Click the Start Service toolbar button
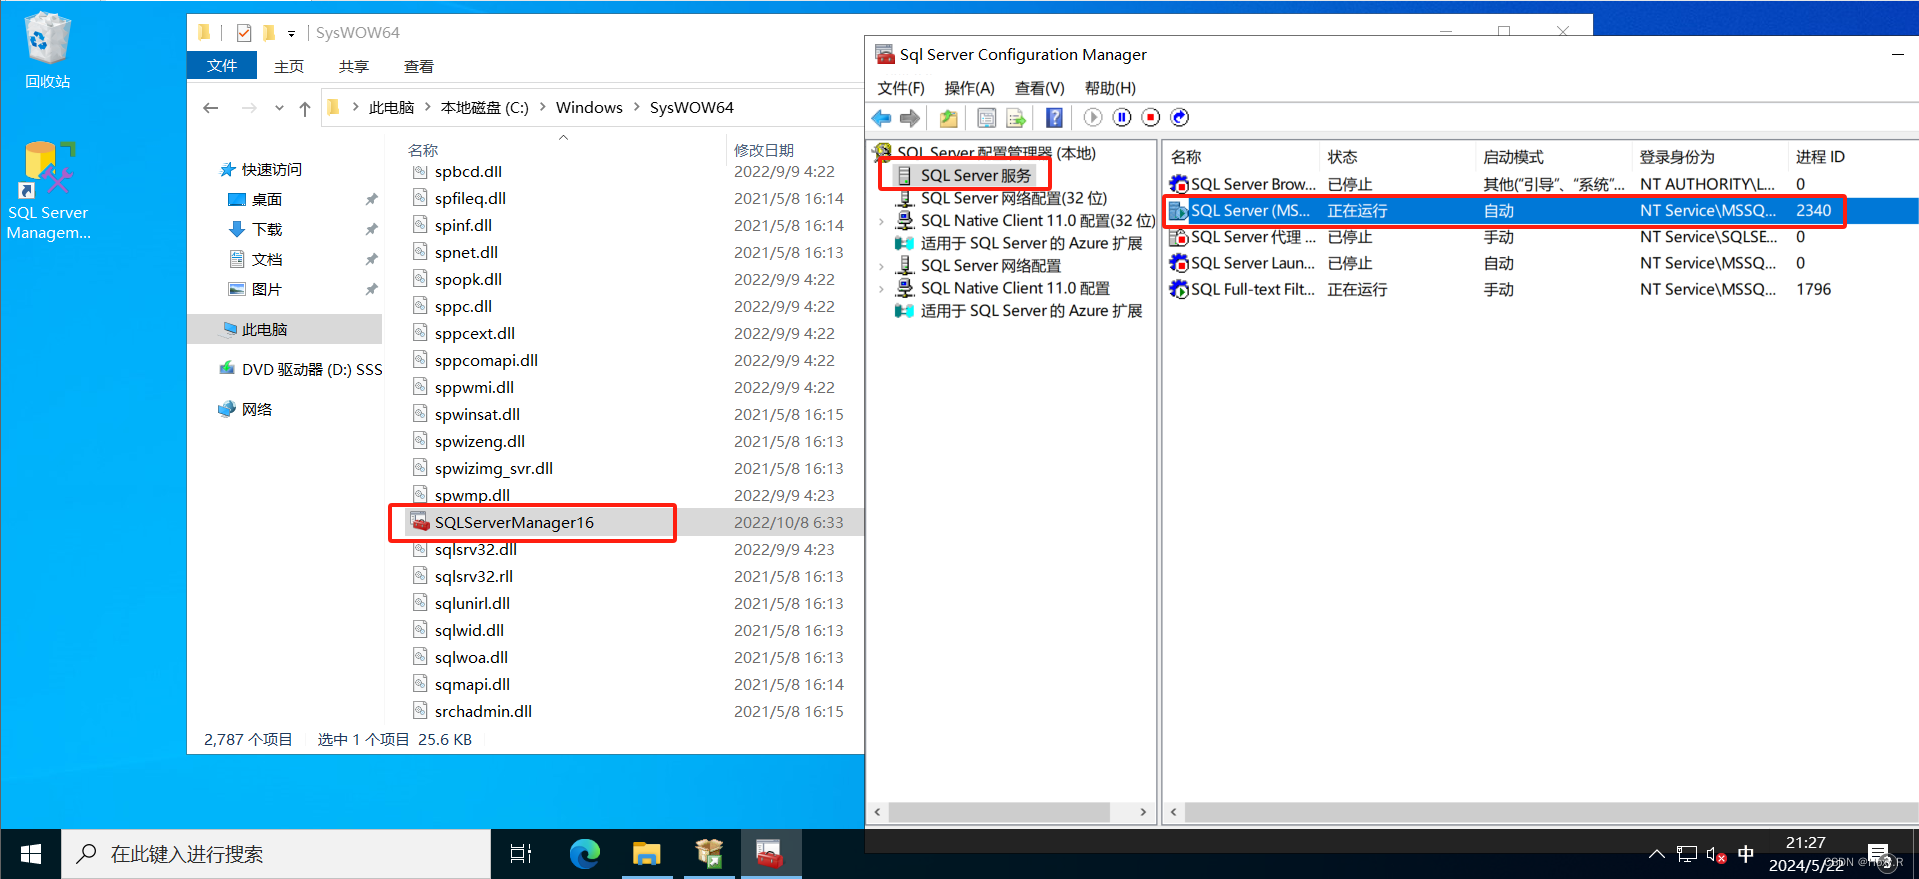This screenshot has height=879, width=1919. point(1093,118)
